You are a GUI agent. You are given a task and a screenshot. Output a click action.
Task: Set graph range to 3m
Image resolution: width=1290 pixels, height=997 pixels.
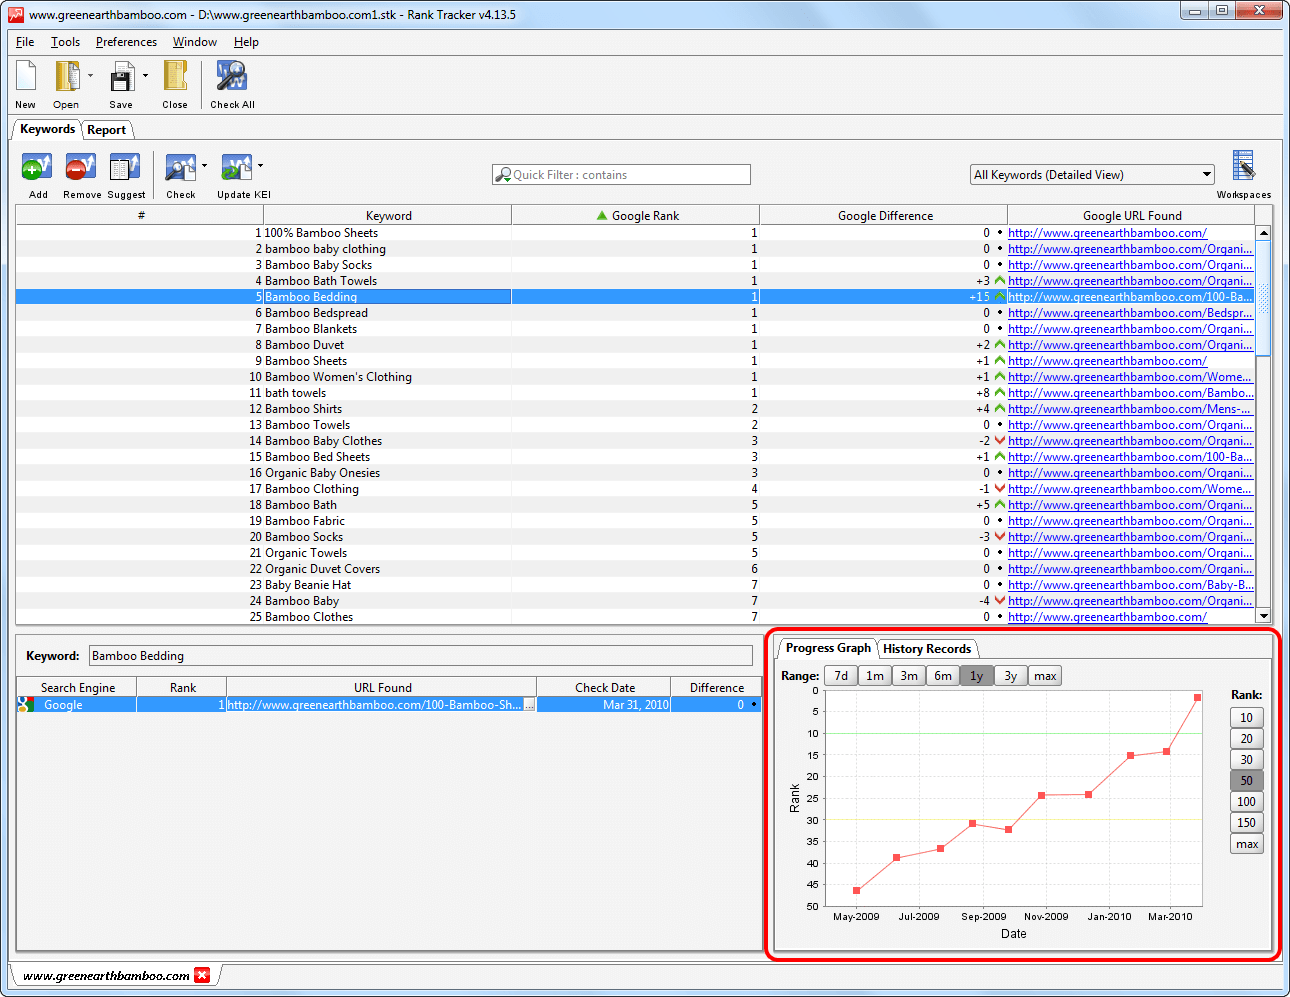tap(909, 676)
